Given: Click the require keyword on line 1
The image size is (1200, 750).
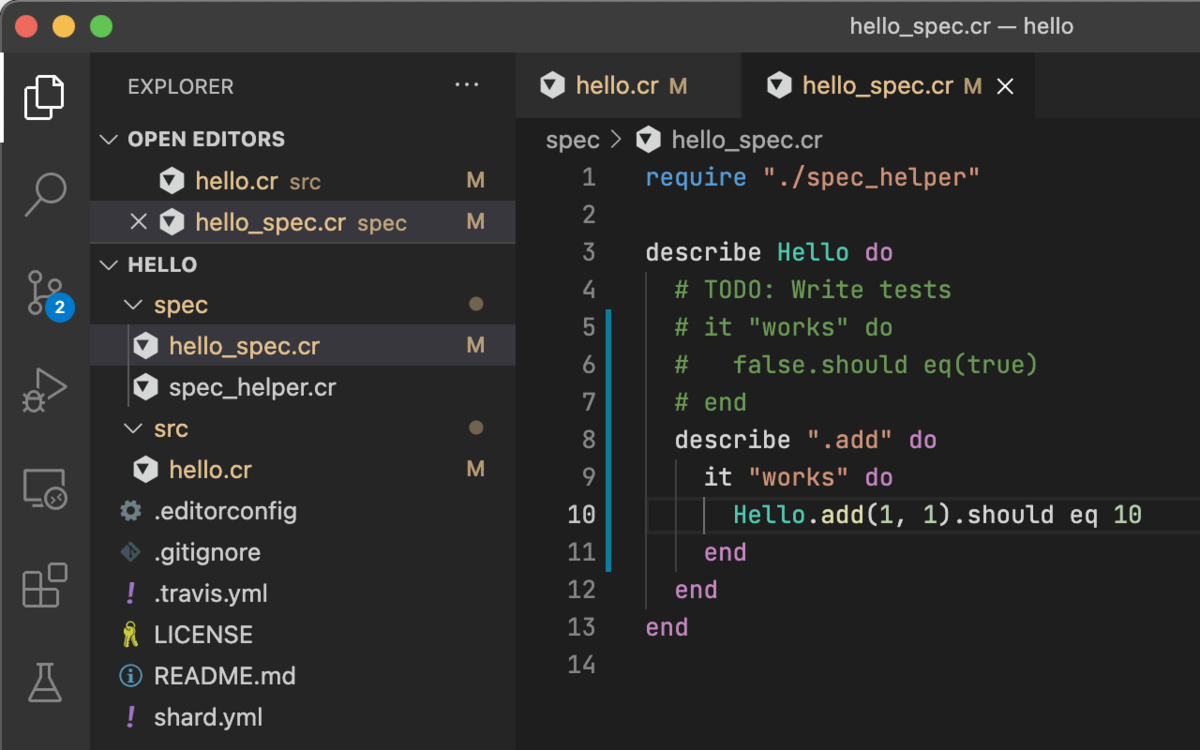Looking at the screenshot, I should [x=696, y=178].
